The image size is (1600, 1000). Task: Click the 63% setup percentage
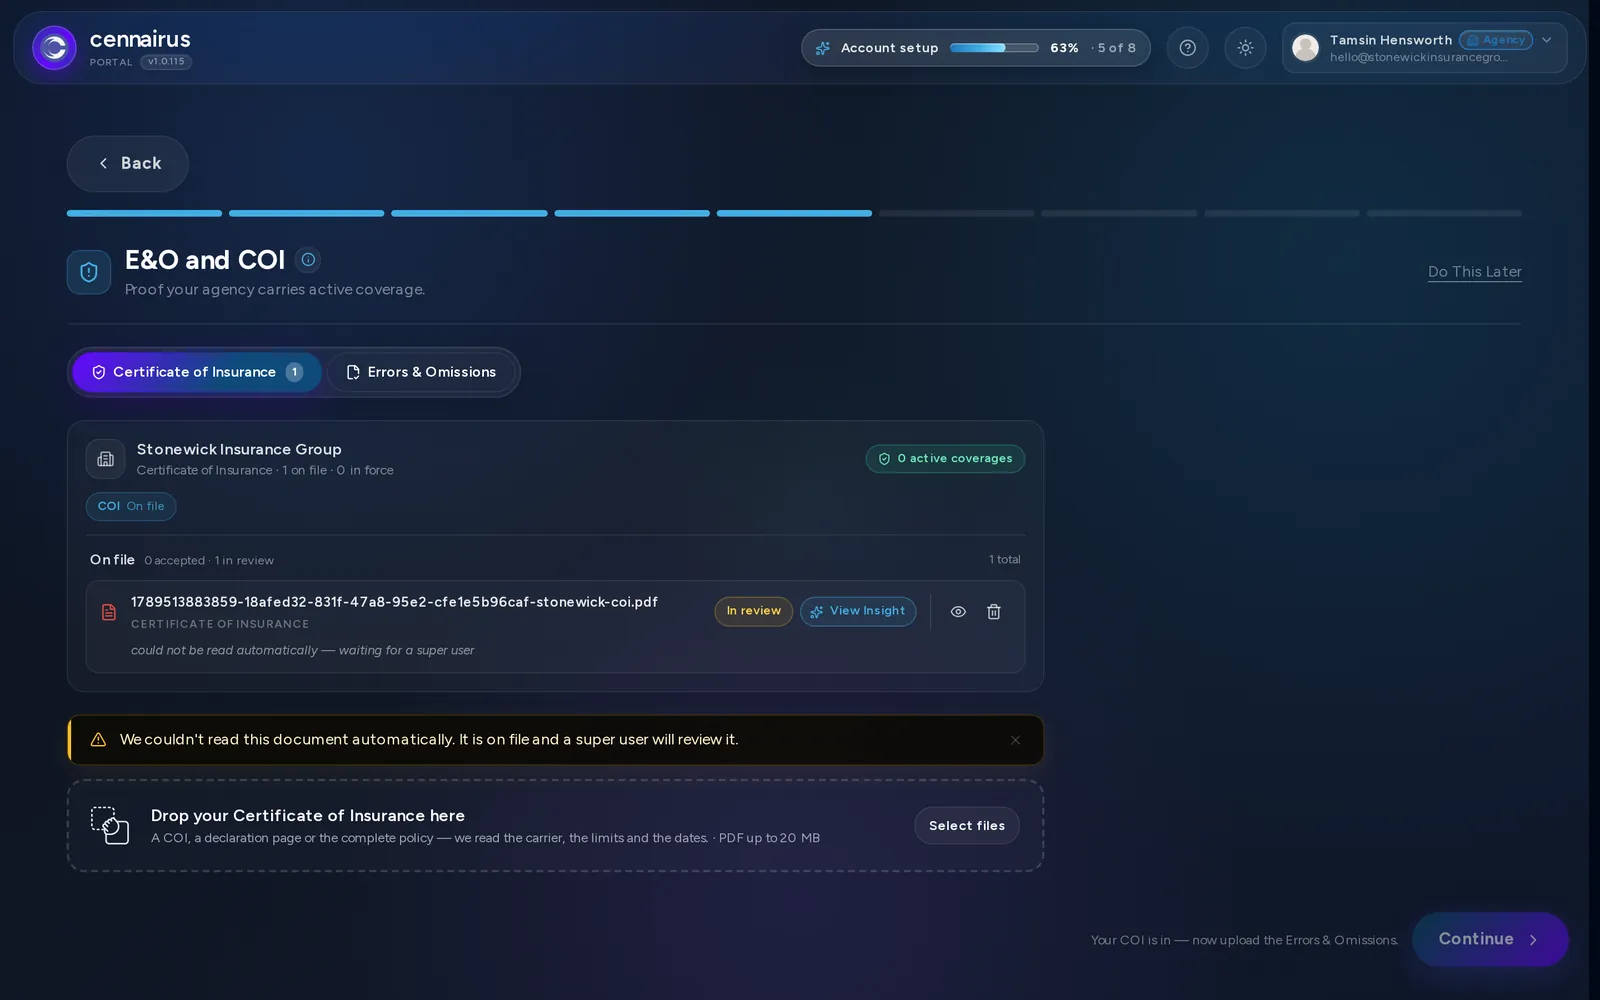1064,48
